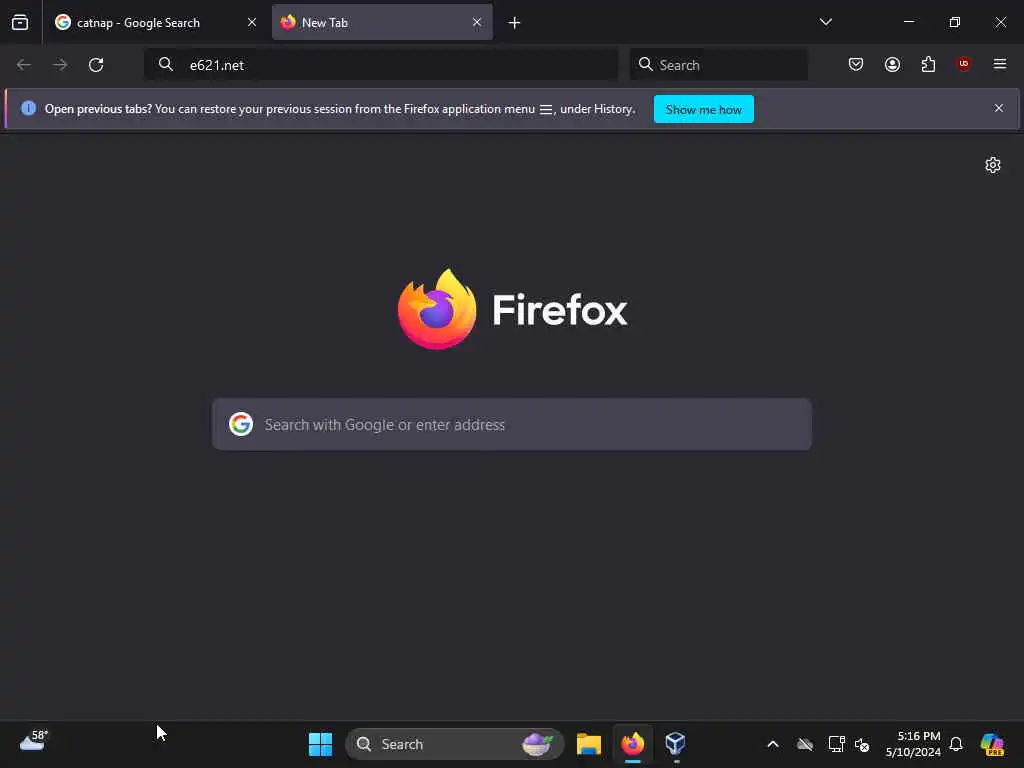The image size is (1024, 768).
Task: Open New Tab personalize settings gear
Action: pos(993,165)
